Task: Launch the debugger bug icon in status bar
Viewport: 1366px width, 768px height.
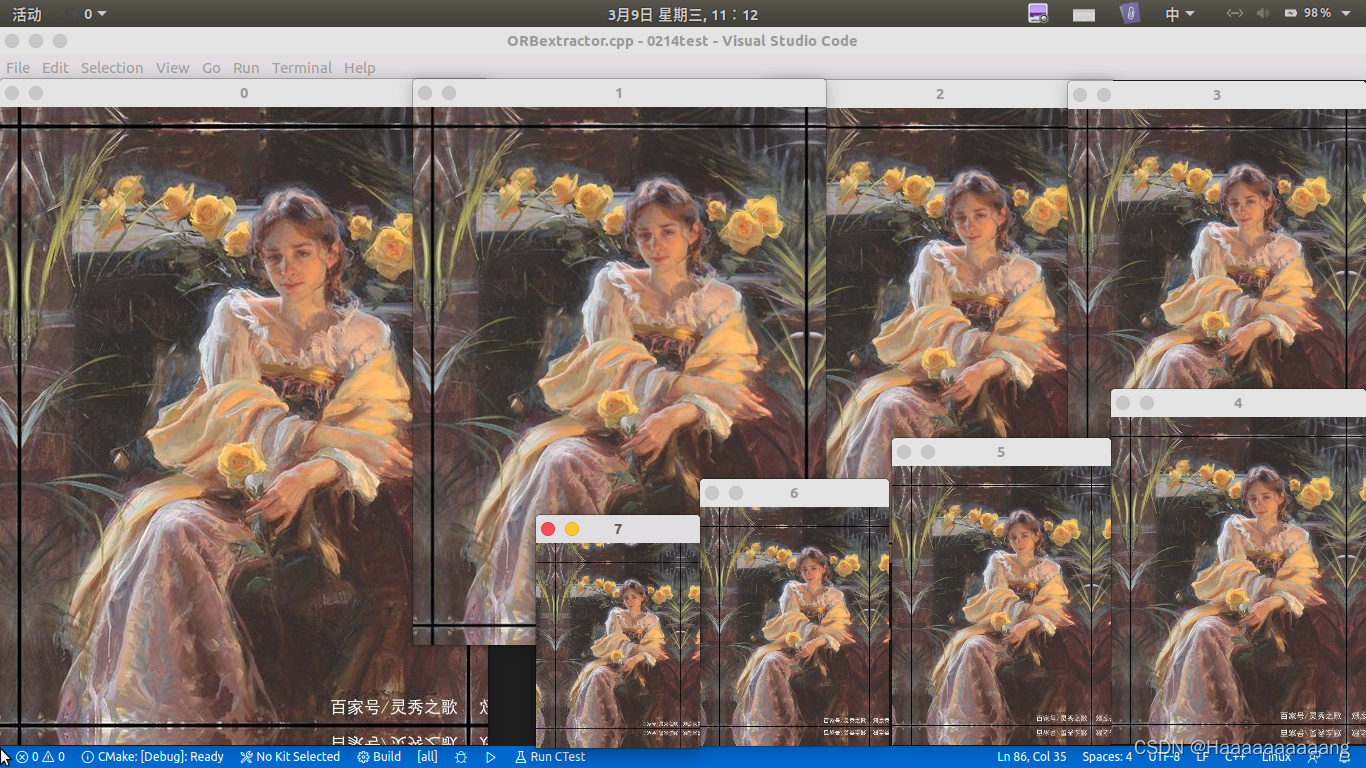Action: point(461,757)
